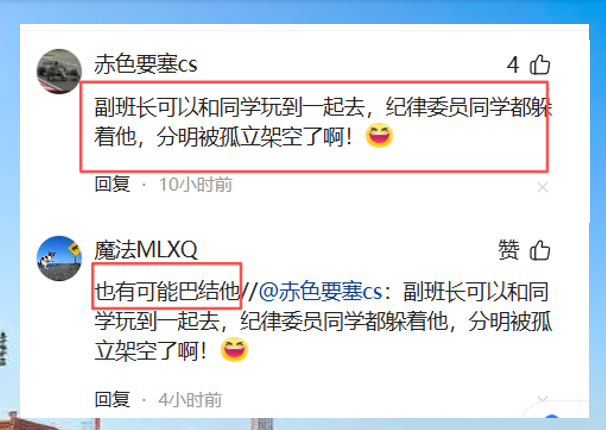Click laughing emoji in 赤色要塞cs's comment
This screenshot has width=606, height=430.
point(379,136)
